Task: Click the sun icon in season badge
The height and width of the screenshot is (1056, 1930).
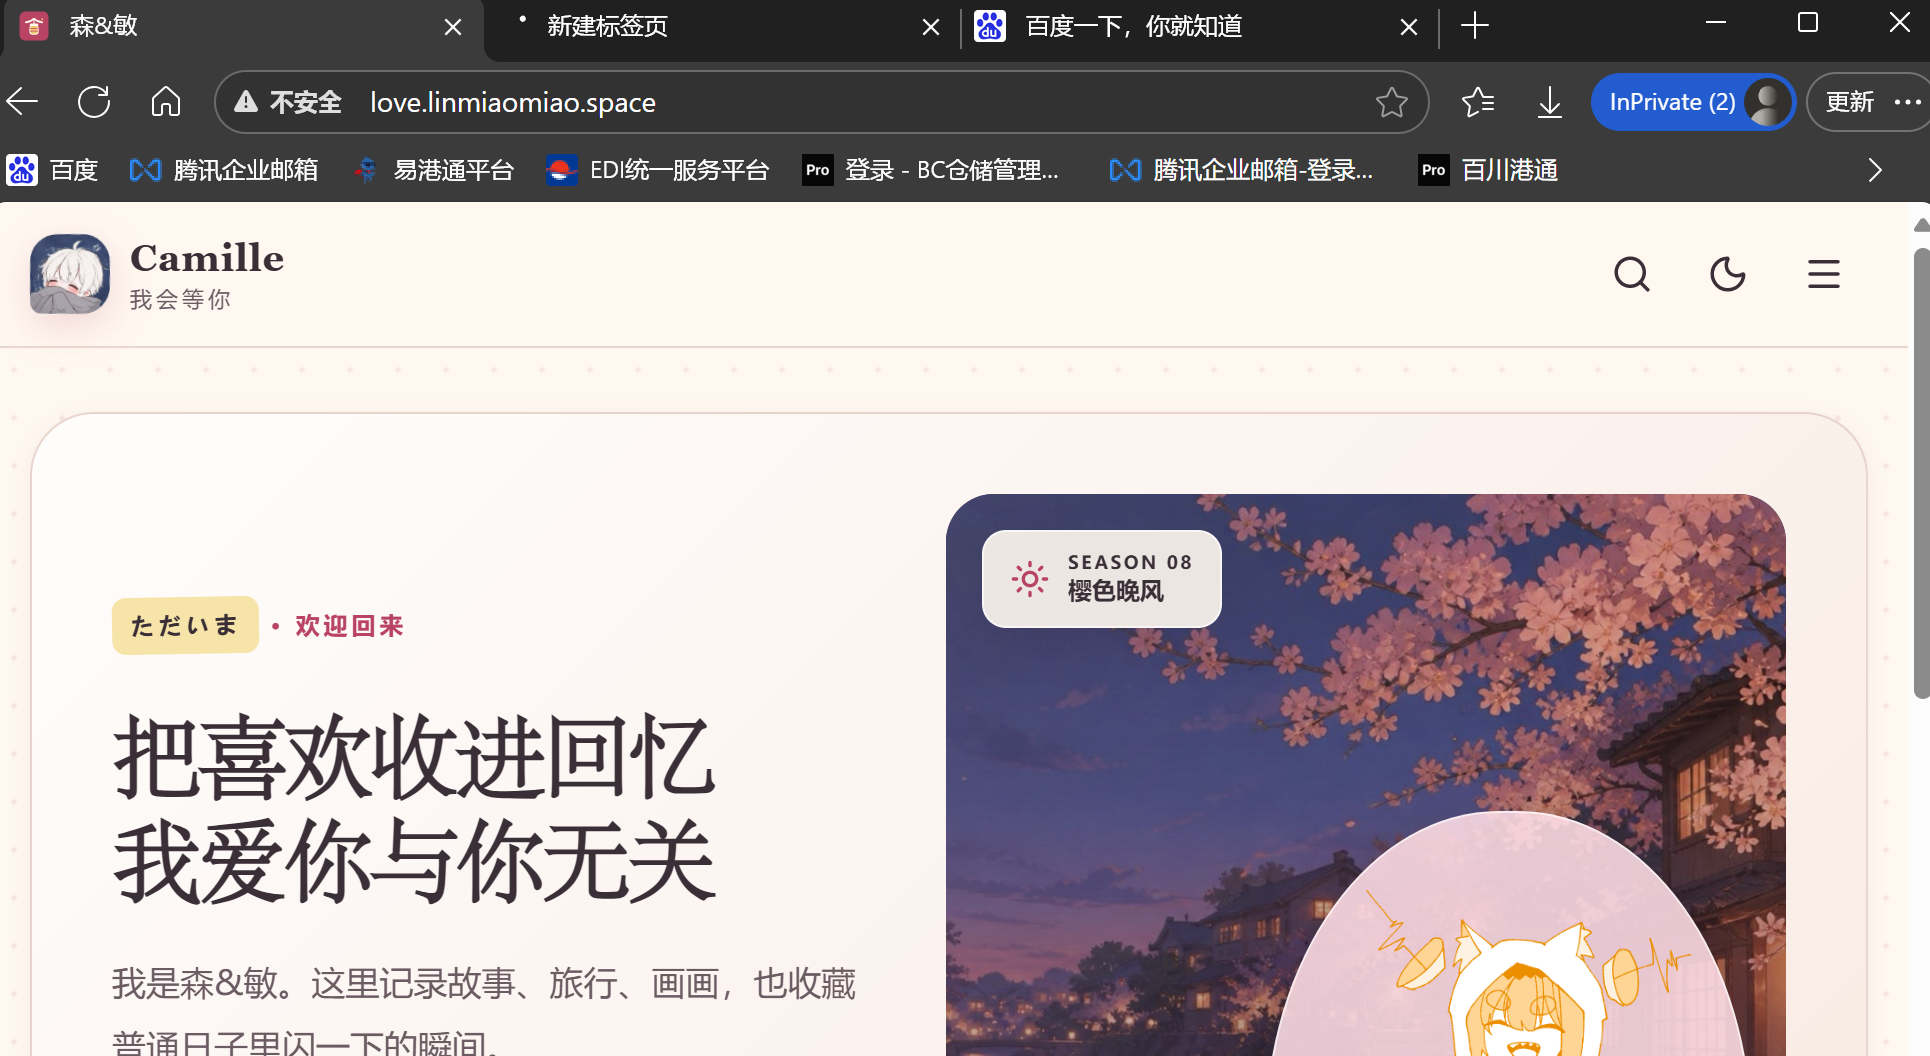Action: click(1029, 578)
